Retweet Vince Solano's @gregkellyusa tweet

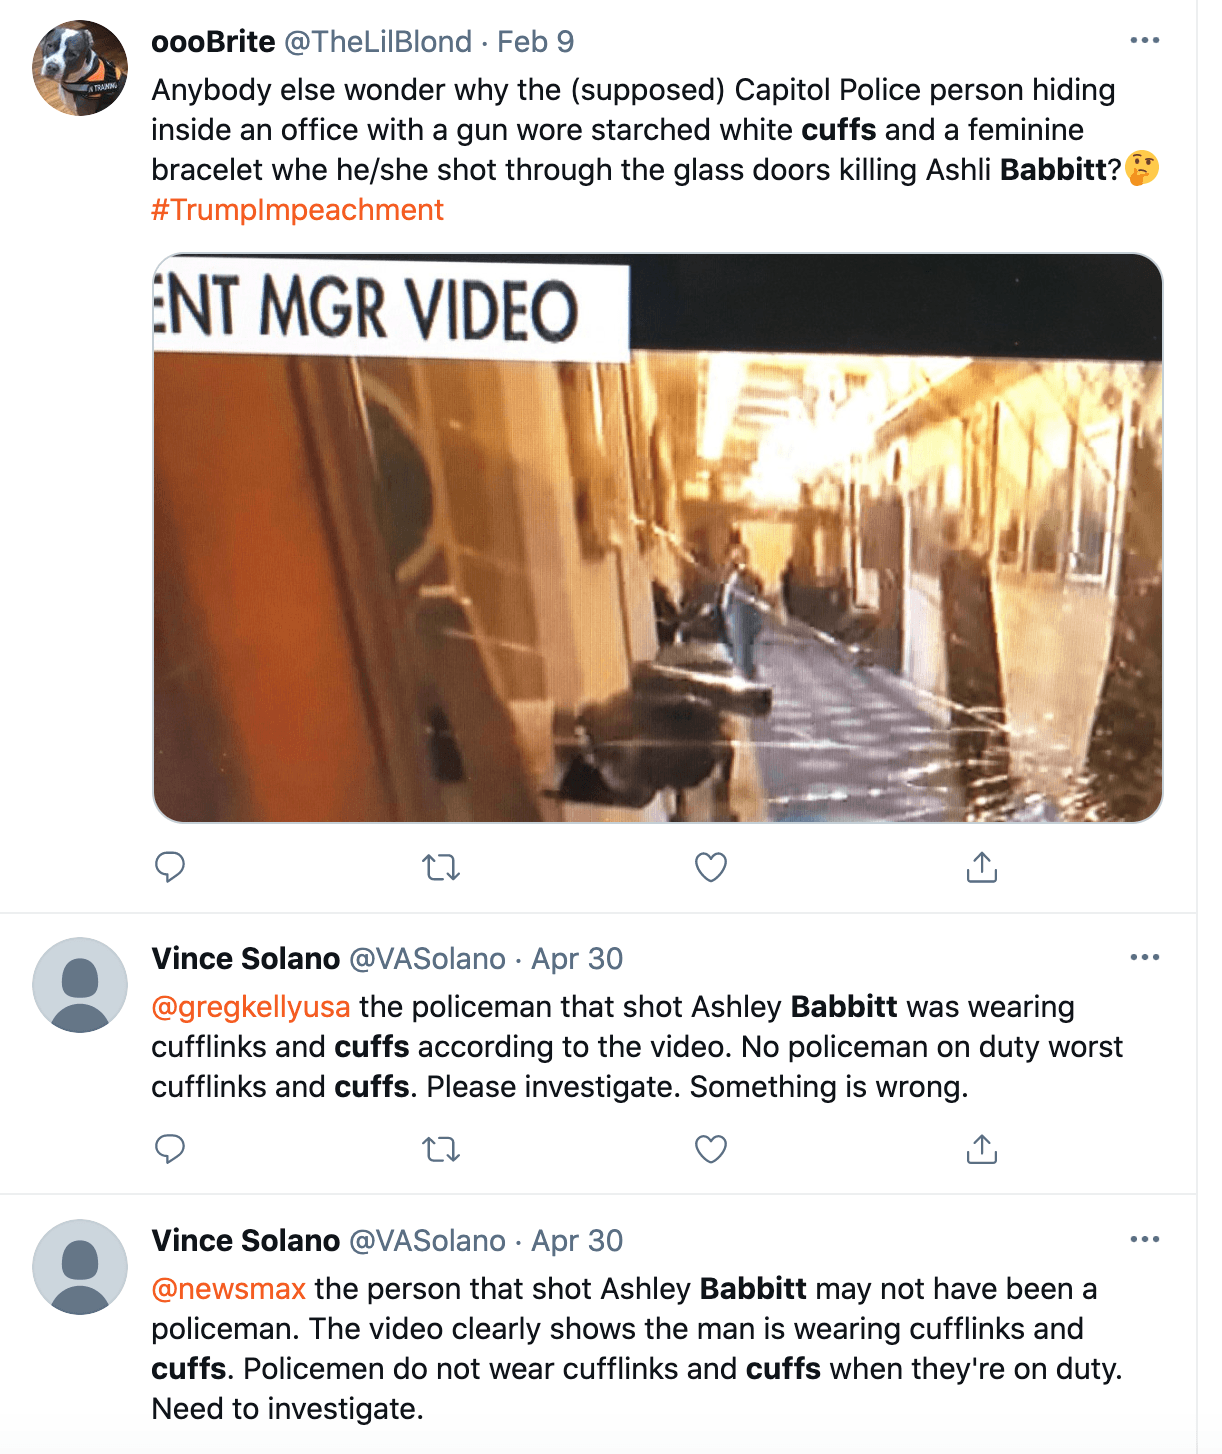click(441, 1149)
